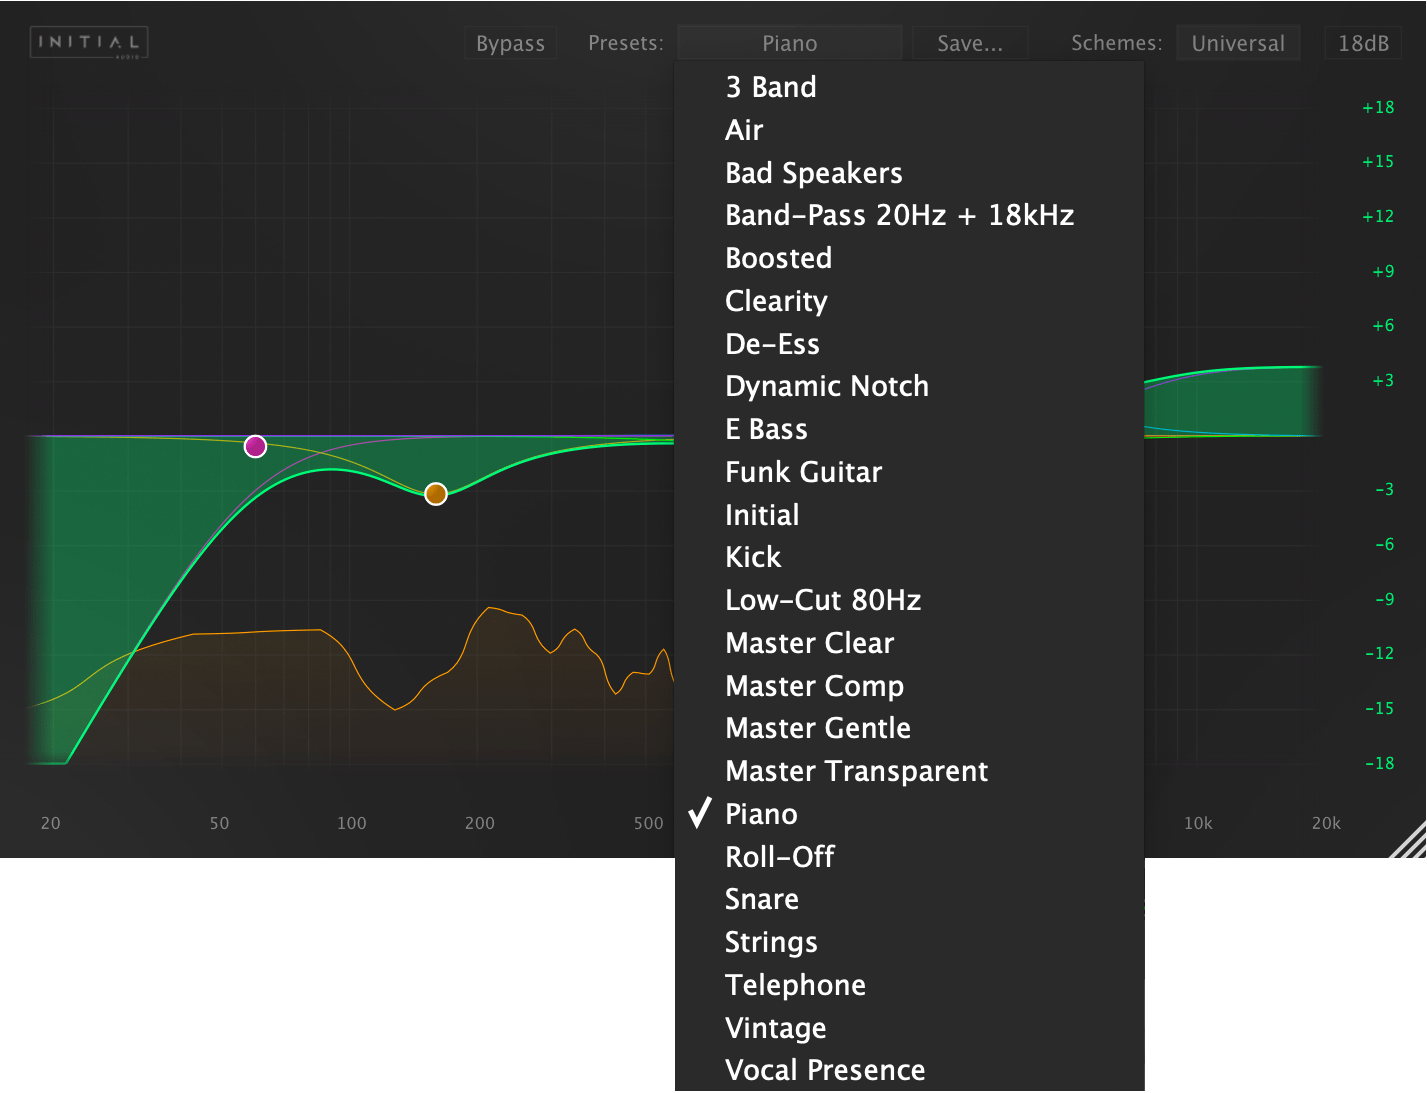The width and height of the screenshot is (1427, 1093).
Task: Click the Save... preset button
Action: [x=969, y=43]
